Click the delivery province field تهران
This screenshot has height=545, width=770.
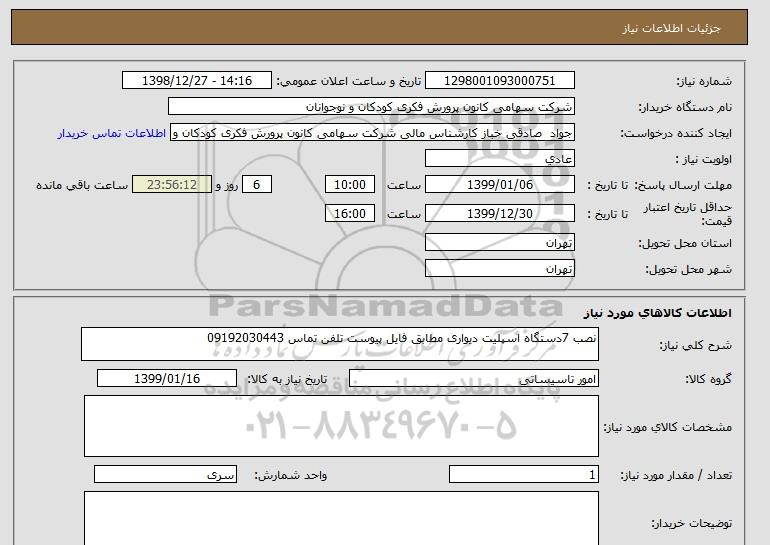tap(499, 243)
